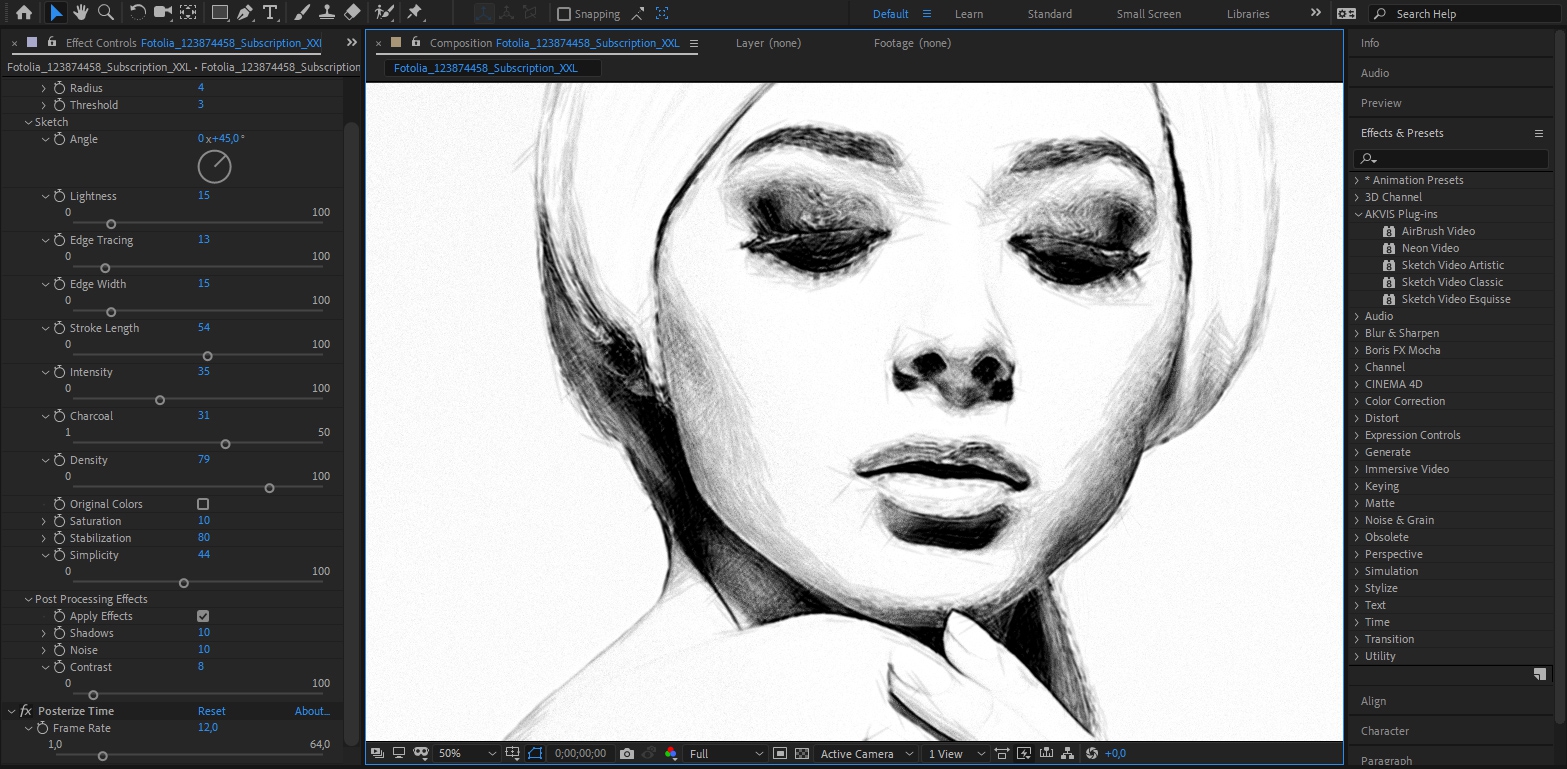
Task: Select the Clone Stamp tool
Action: [327, 13]
